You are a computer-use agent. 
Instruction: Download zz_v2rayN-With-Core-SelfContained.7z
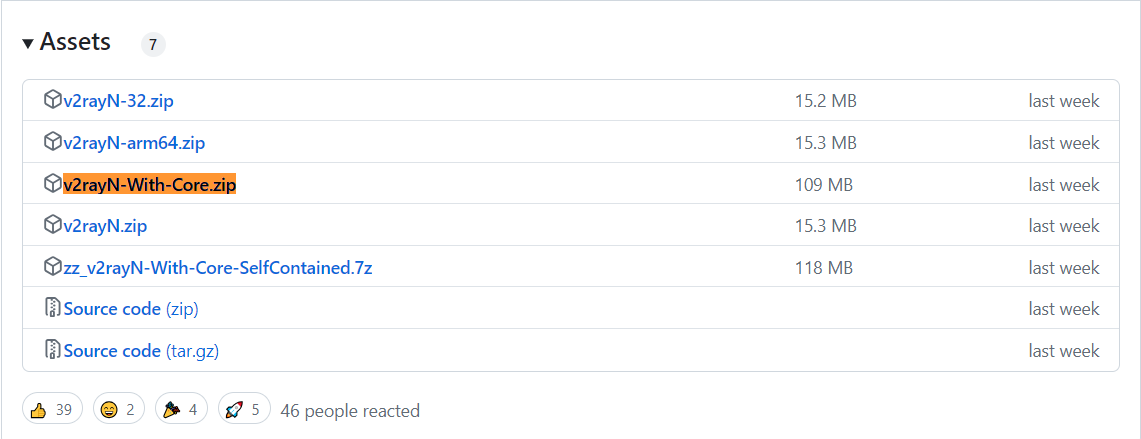coord(218,268)
